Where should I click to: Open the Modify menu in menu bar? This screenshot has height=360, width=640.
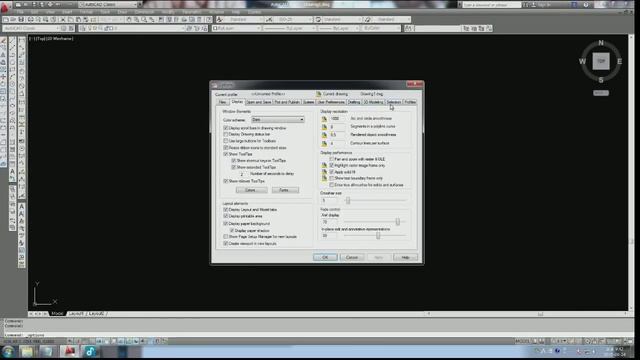click(x=168, y=12)
